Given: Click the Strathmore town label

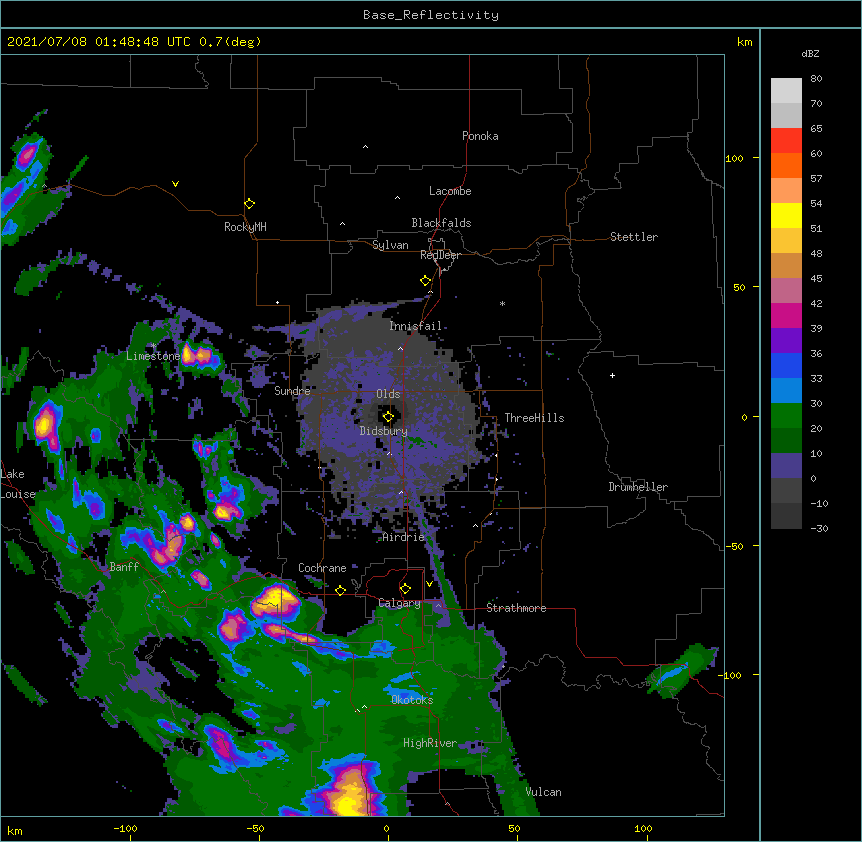Looking at the screenshot, I should [x=516, y=608].
